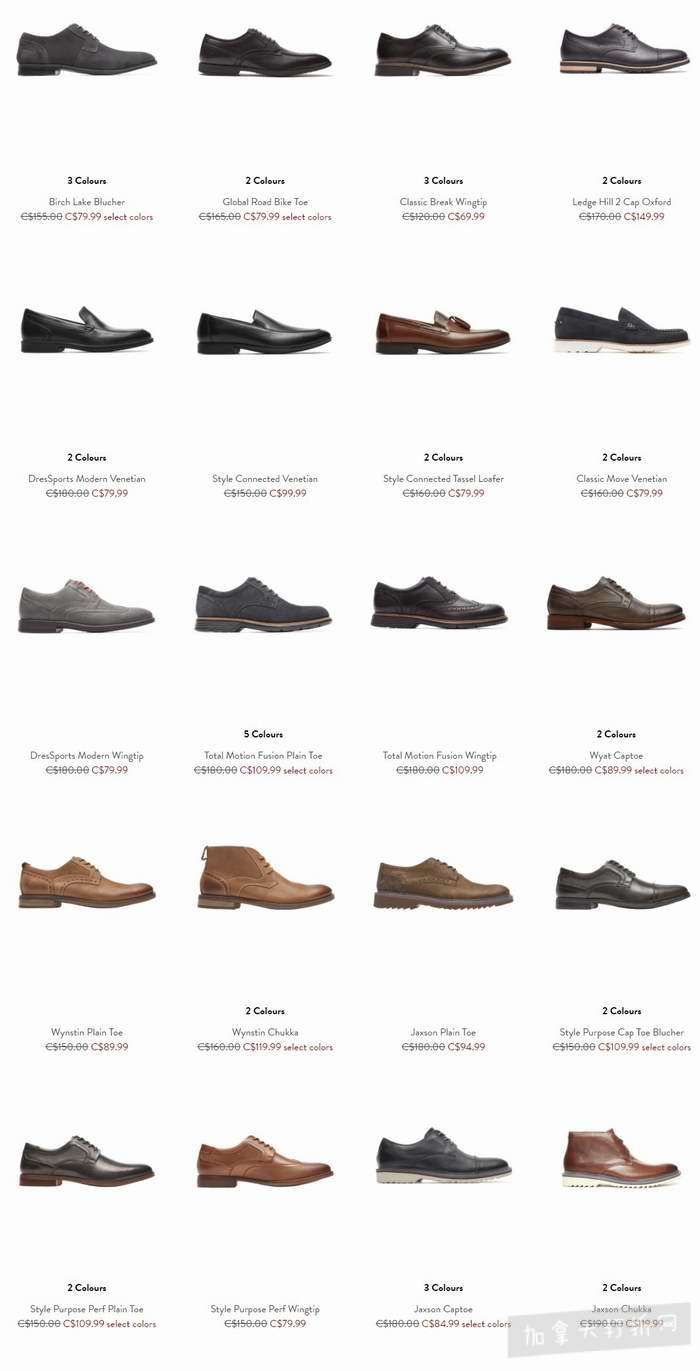Click the Global Road Bike Toe shoe photo
The image size is (700, 1371).
pos(265,52)
